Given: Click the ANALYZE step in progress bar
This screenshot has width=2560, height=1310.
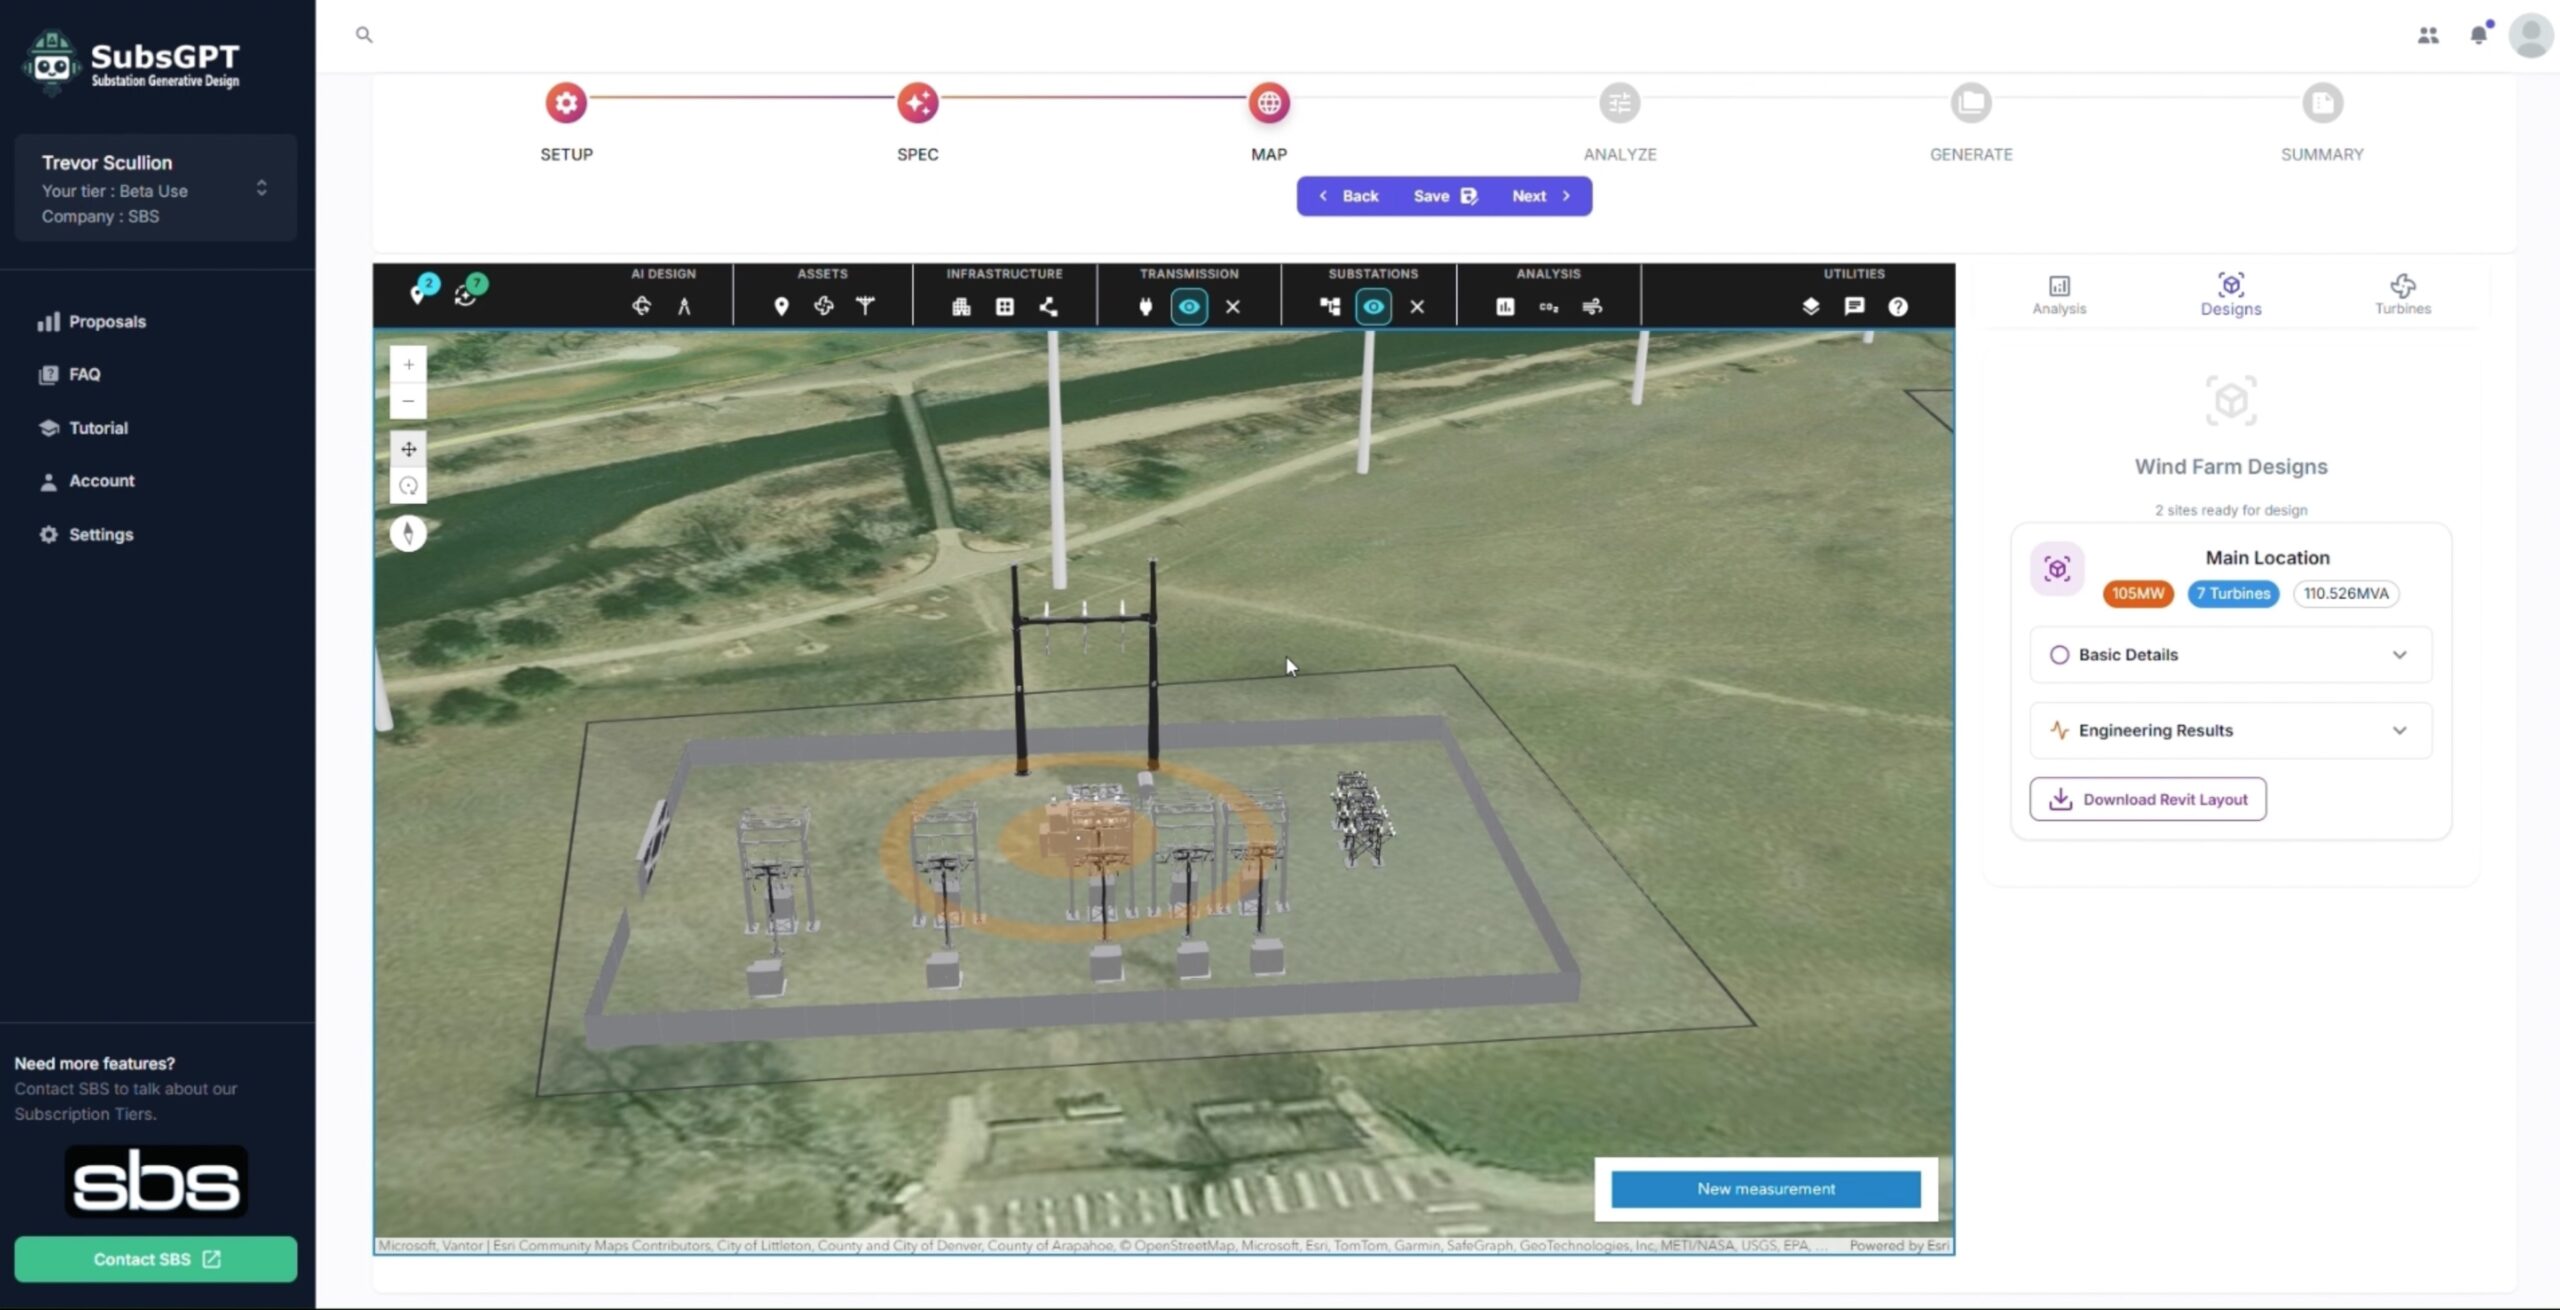Looking at the screenshot, I should point(1619,104).
